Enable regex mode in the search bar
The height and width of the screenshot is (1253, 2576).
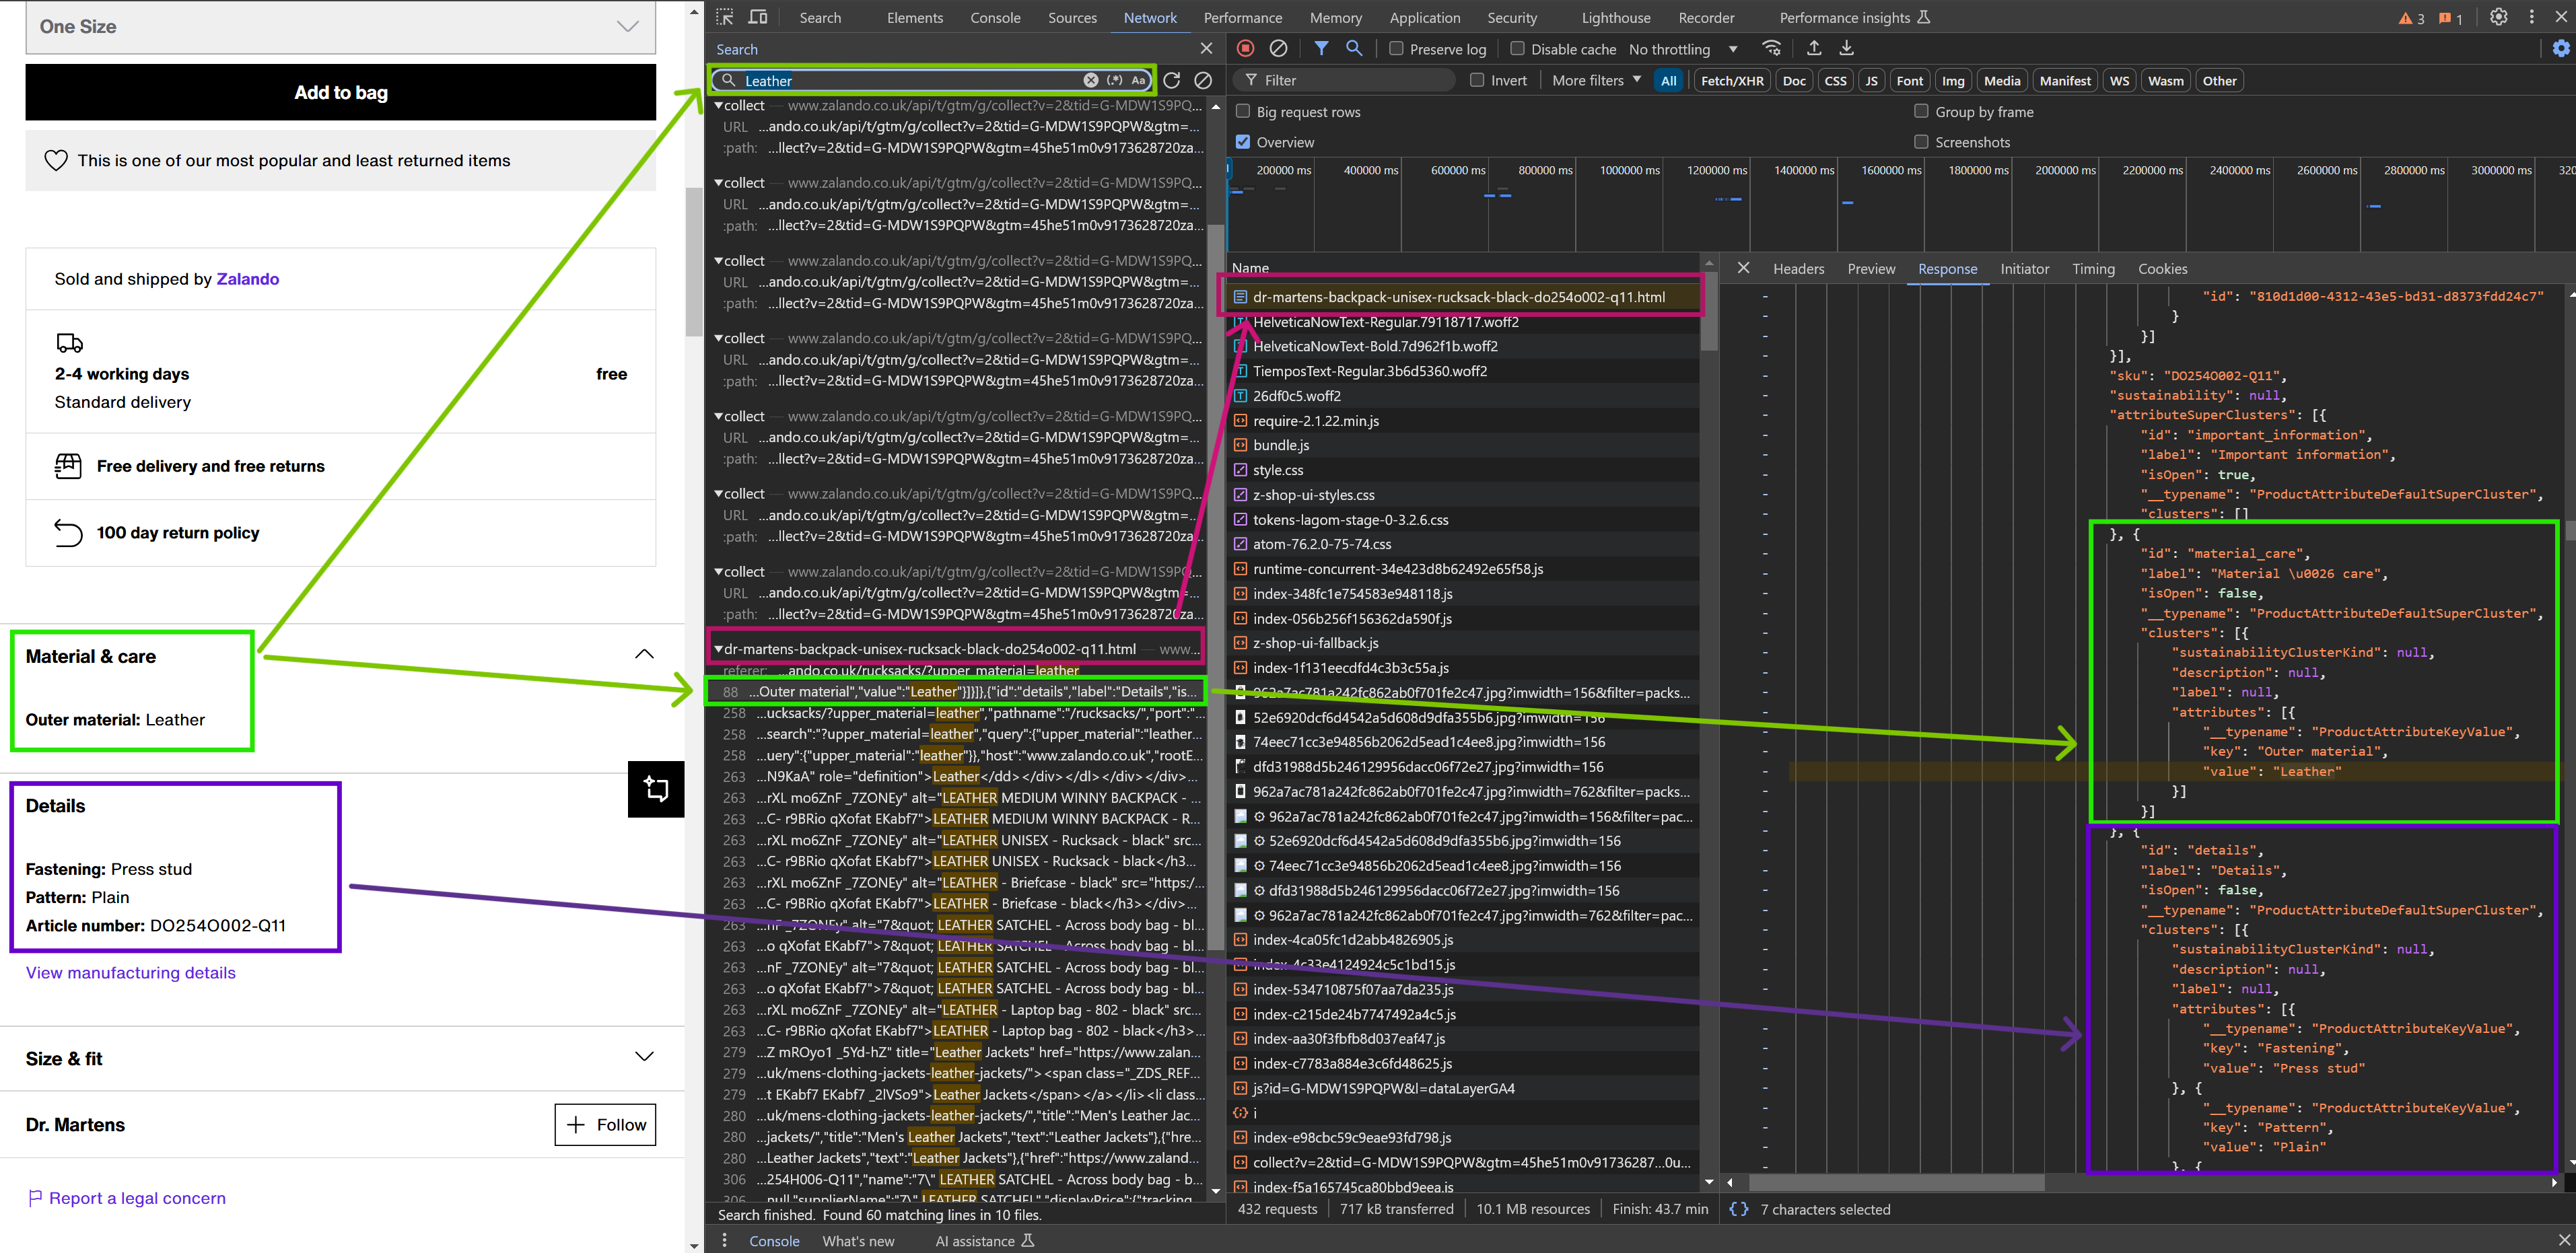pyautogui.click(x=1114, y=81)
